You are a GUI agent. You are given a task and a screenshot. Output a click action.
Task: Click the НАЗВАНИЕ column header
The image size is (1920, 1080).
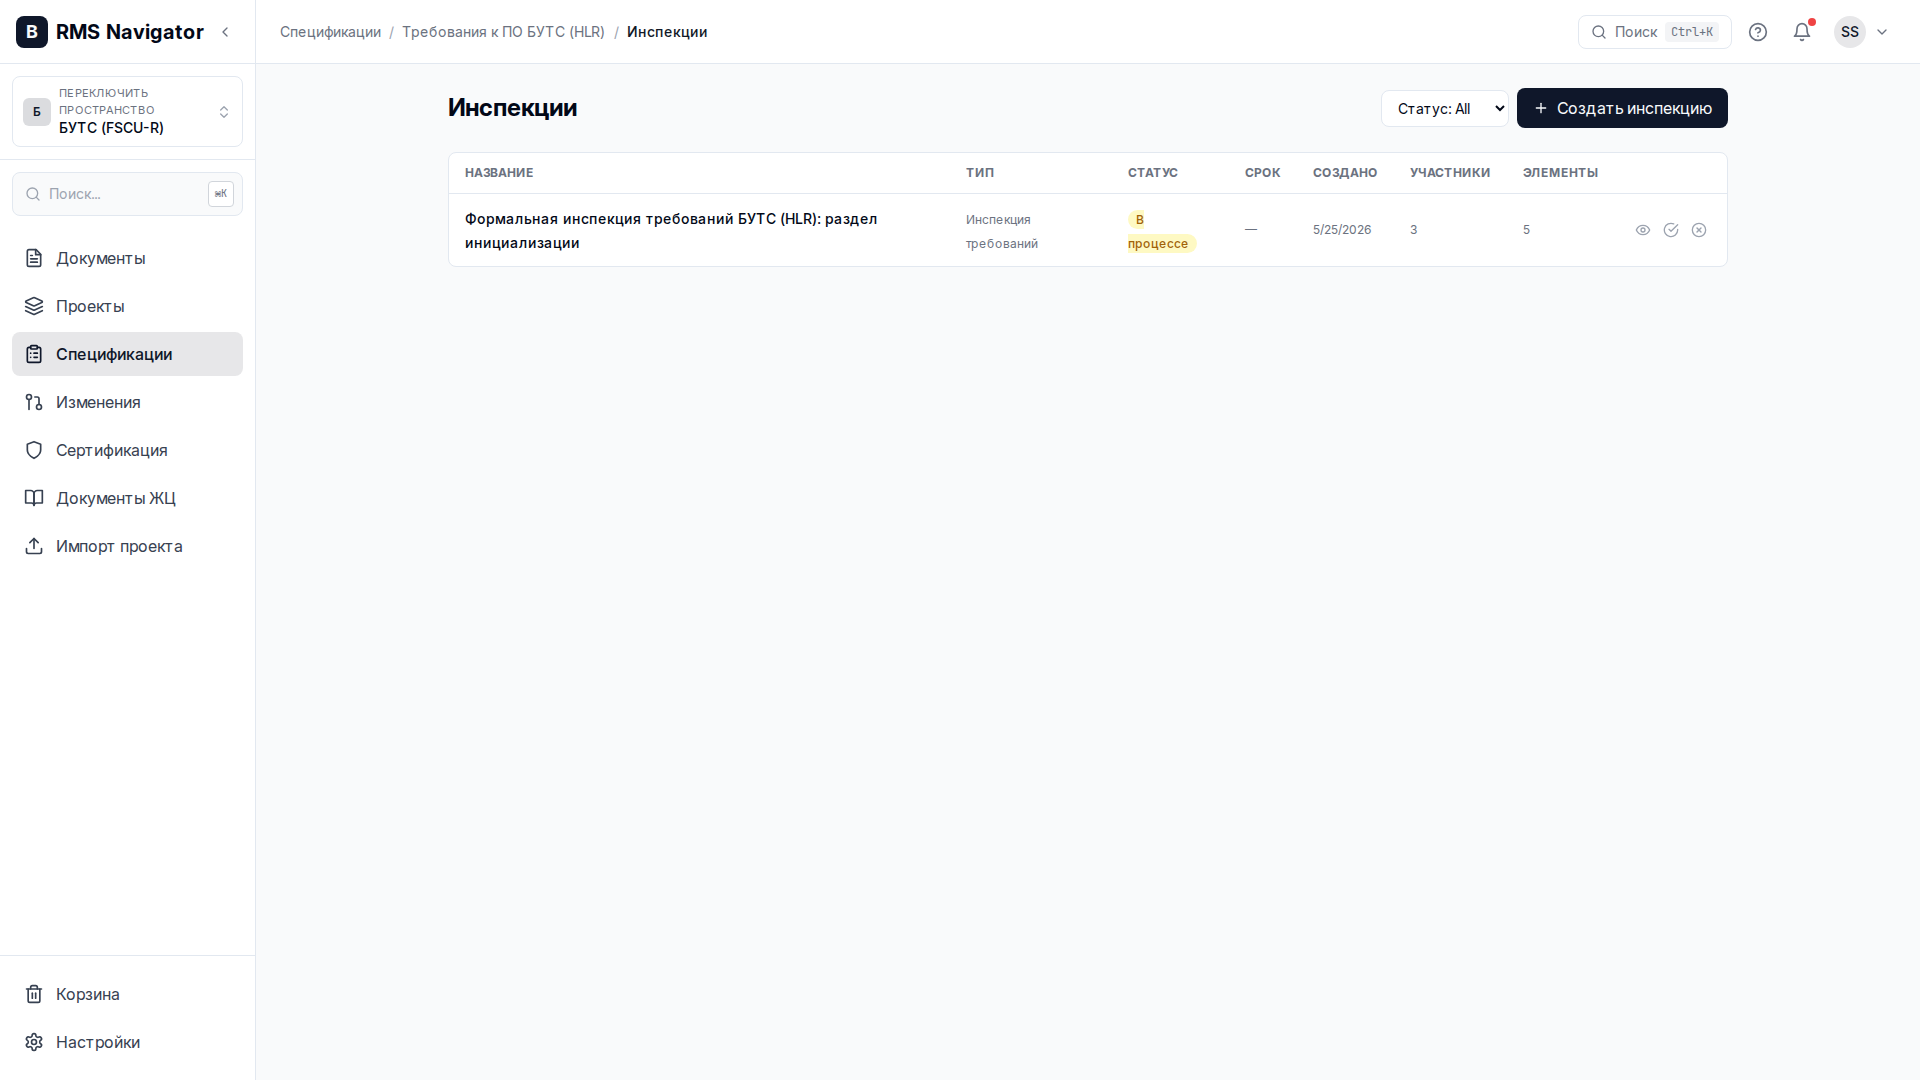tap(499, 173)
